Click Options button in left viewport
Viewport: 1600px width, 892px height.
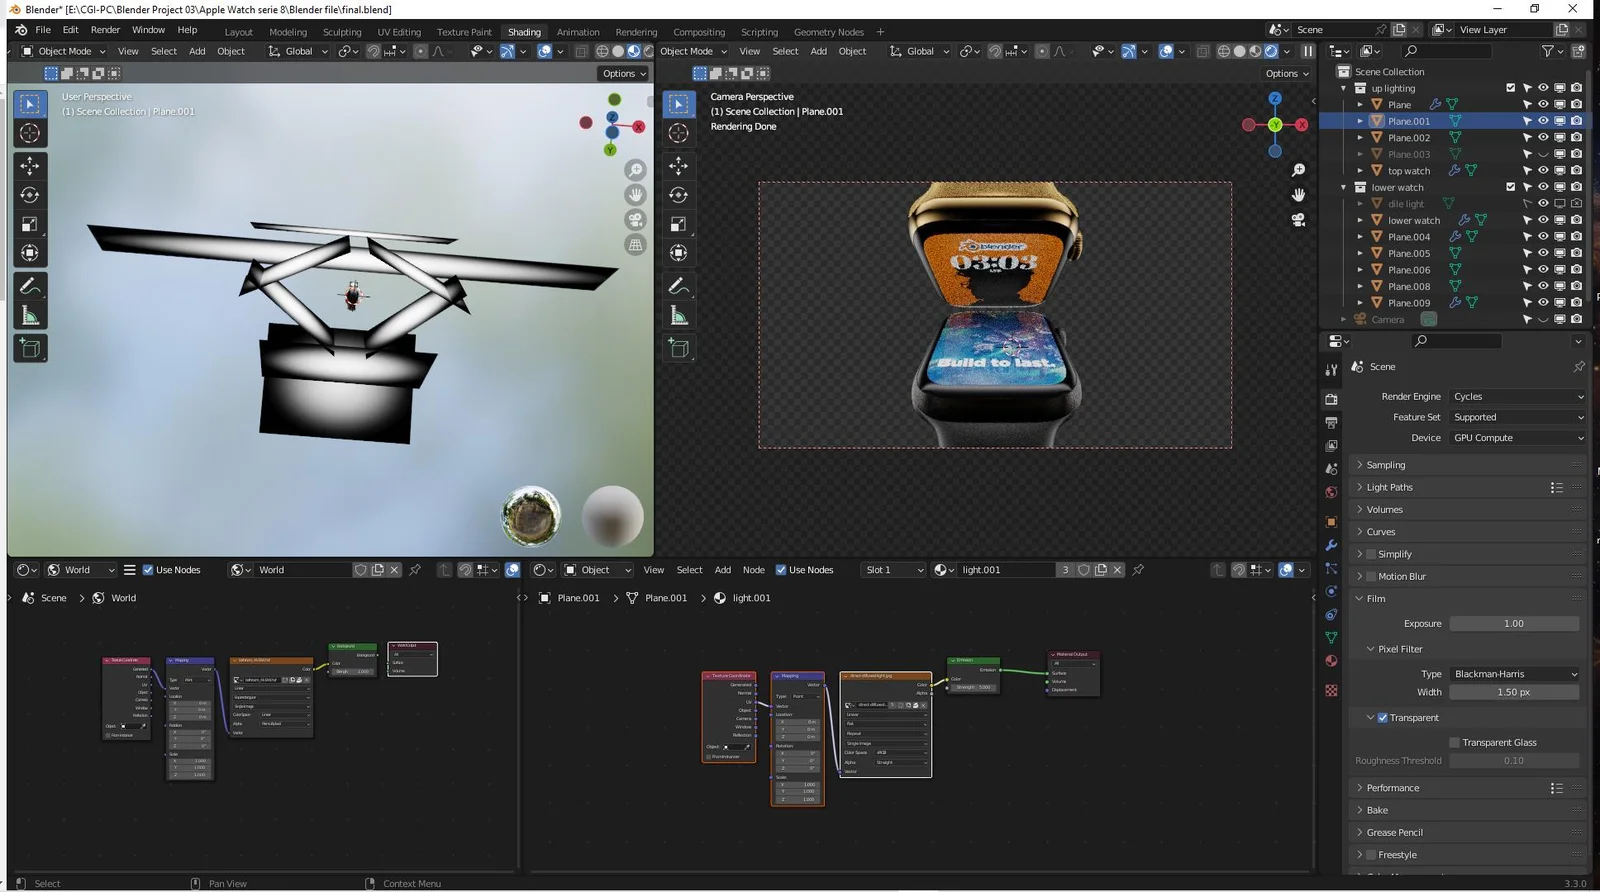click(624, 73)
